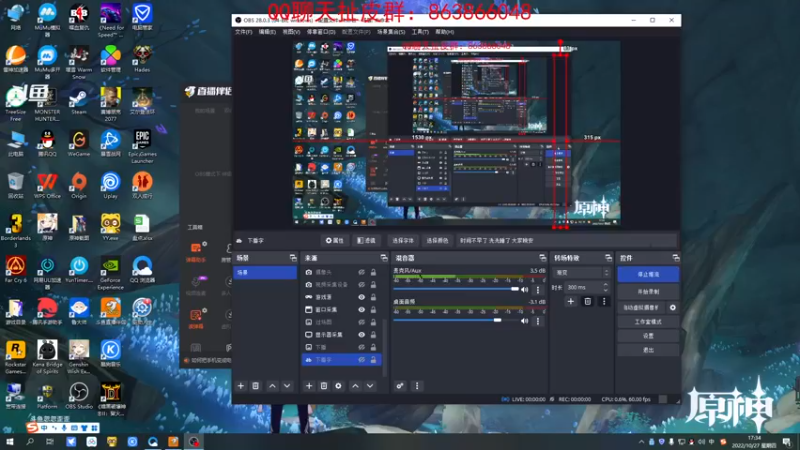Pop out the Sources dock panel
The image size is (800, 450).
point(384,258)
